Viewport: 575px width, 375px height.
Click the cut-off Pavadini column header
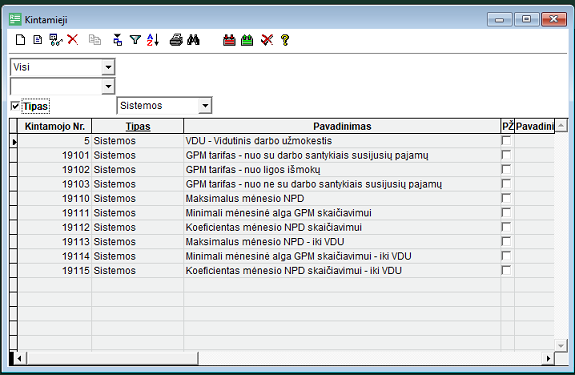(x=534, y=126)
